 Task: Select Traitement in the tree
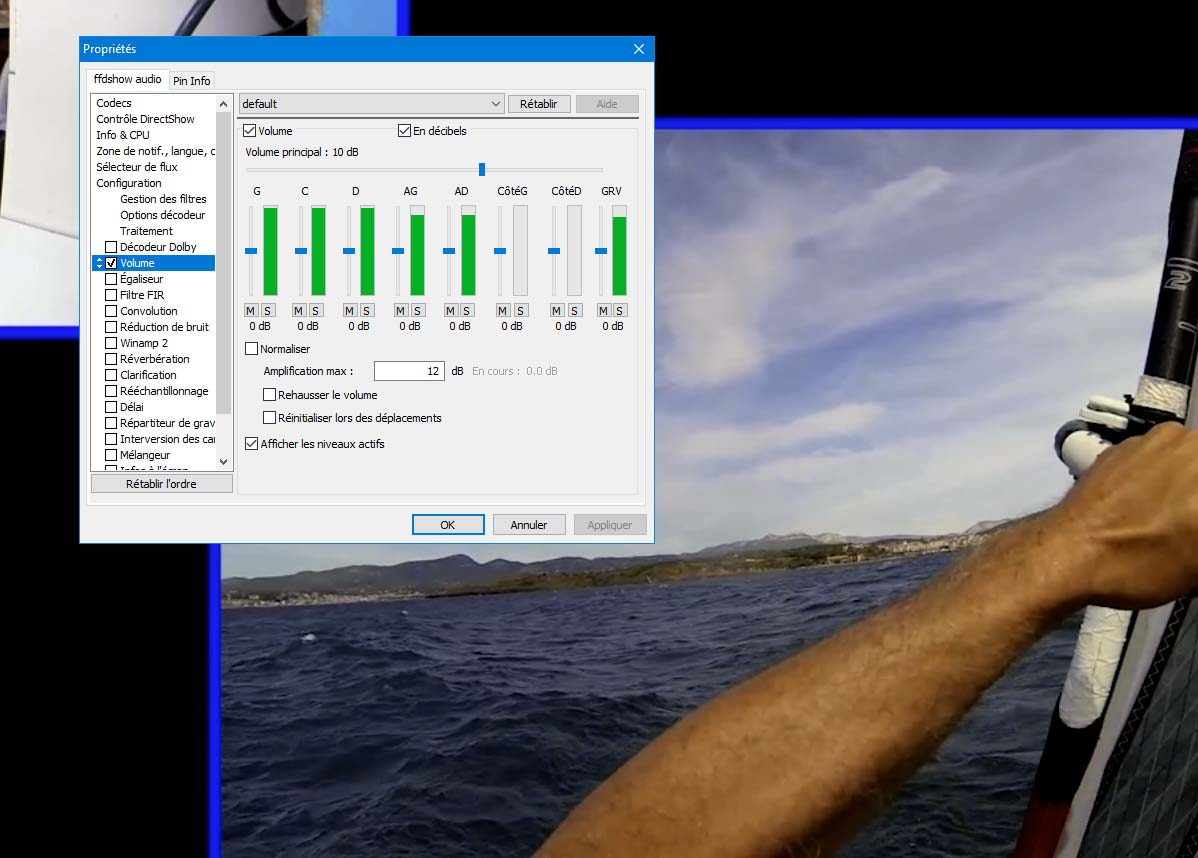[x=147, y=231]
